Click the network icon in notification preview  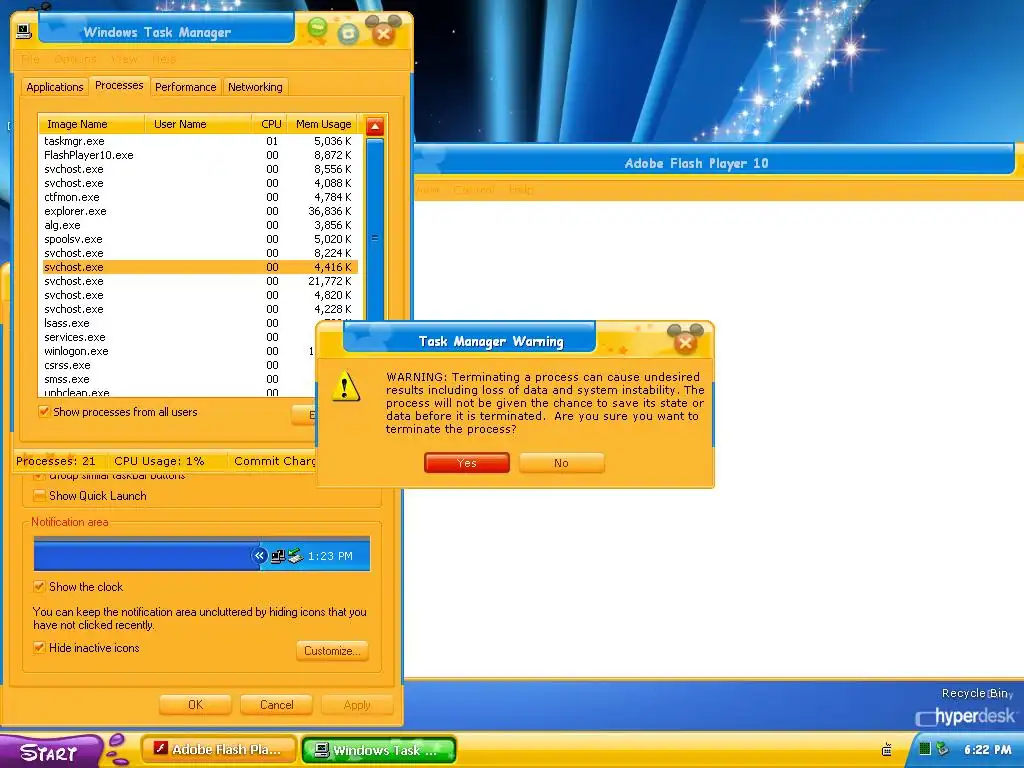278,556
